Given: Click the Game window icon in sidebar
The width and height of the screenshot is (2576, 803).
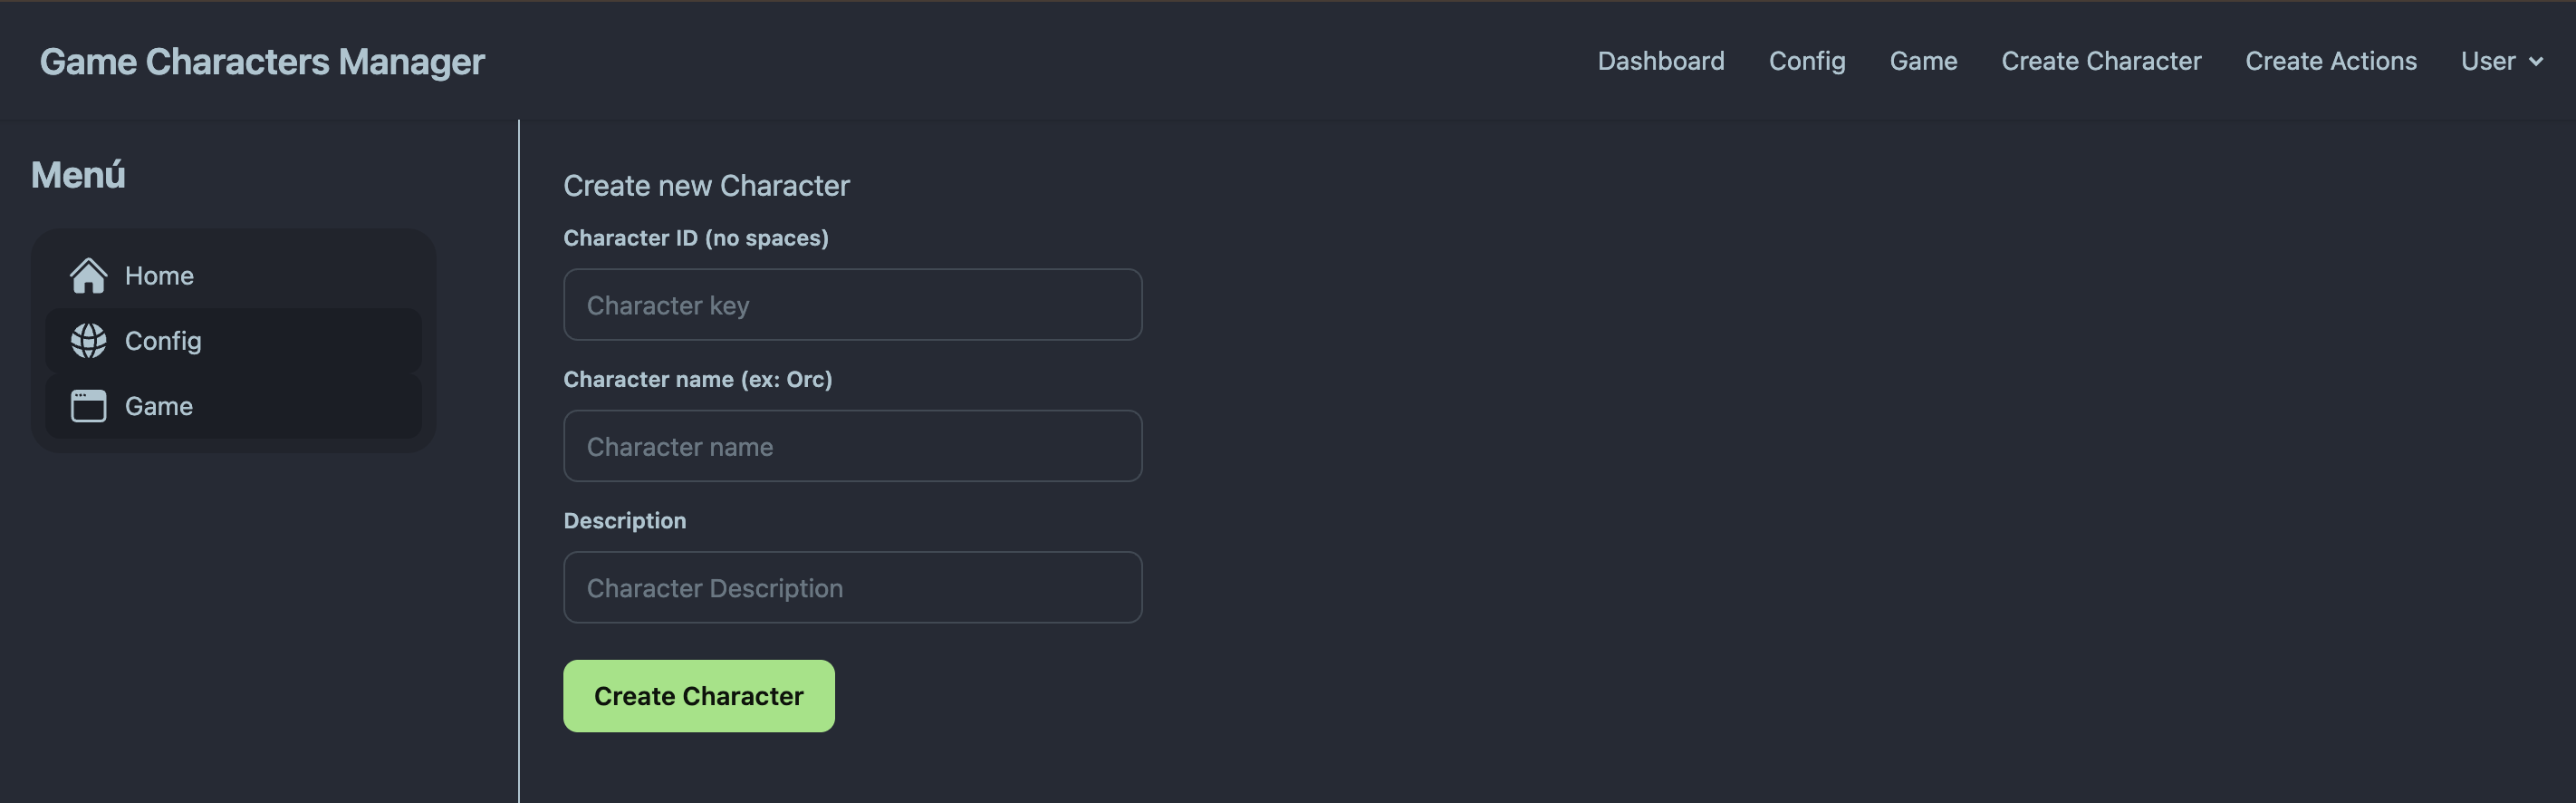Looking at the screenshot, I should (x=88, y=406).
